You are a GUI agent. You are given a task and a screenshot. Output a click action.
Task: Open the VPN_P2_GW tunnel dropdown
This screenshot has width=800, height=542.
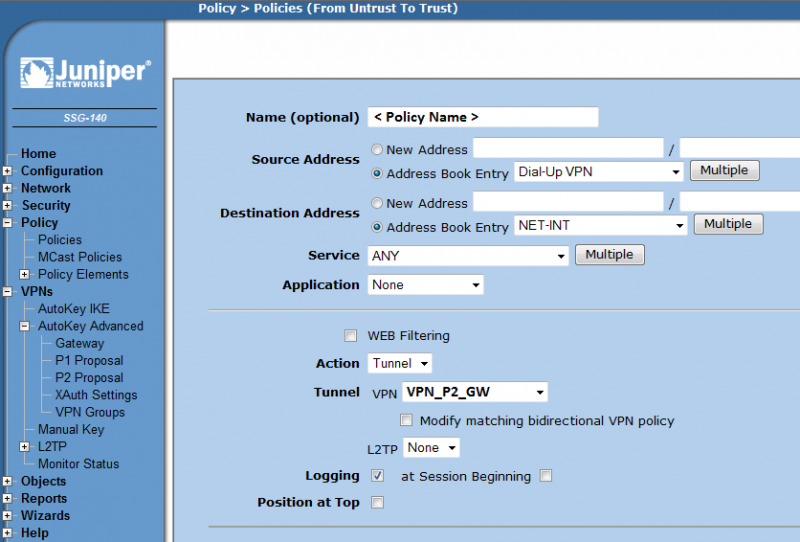pyautogui.click(x=474, y=392)
